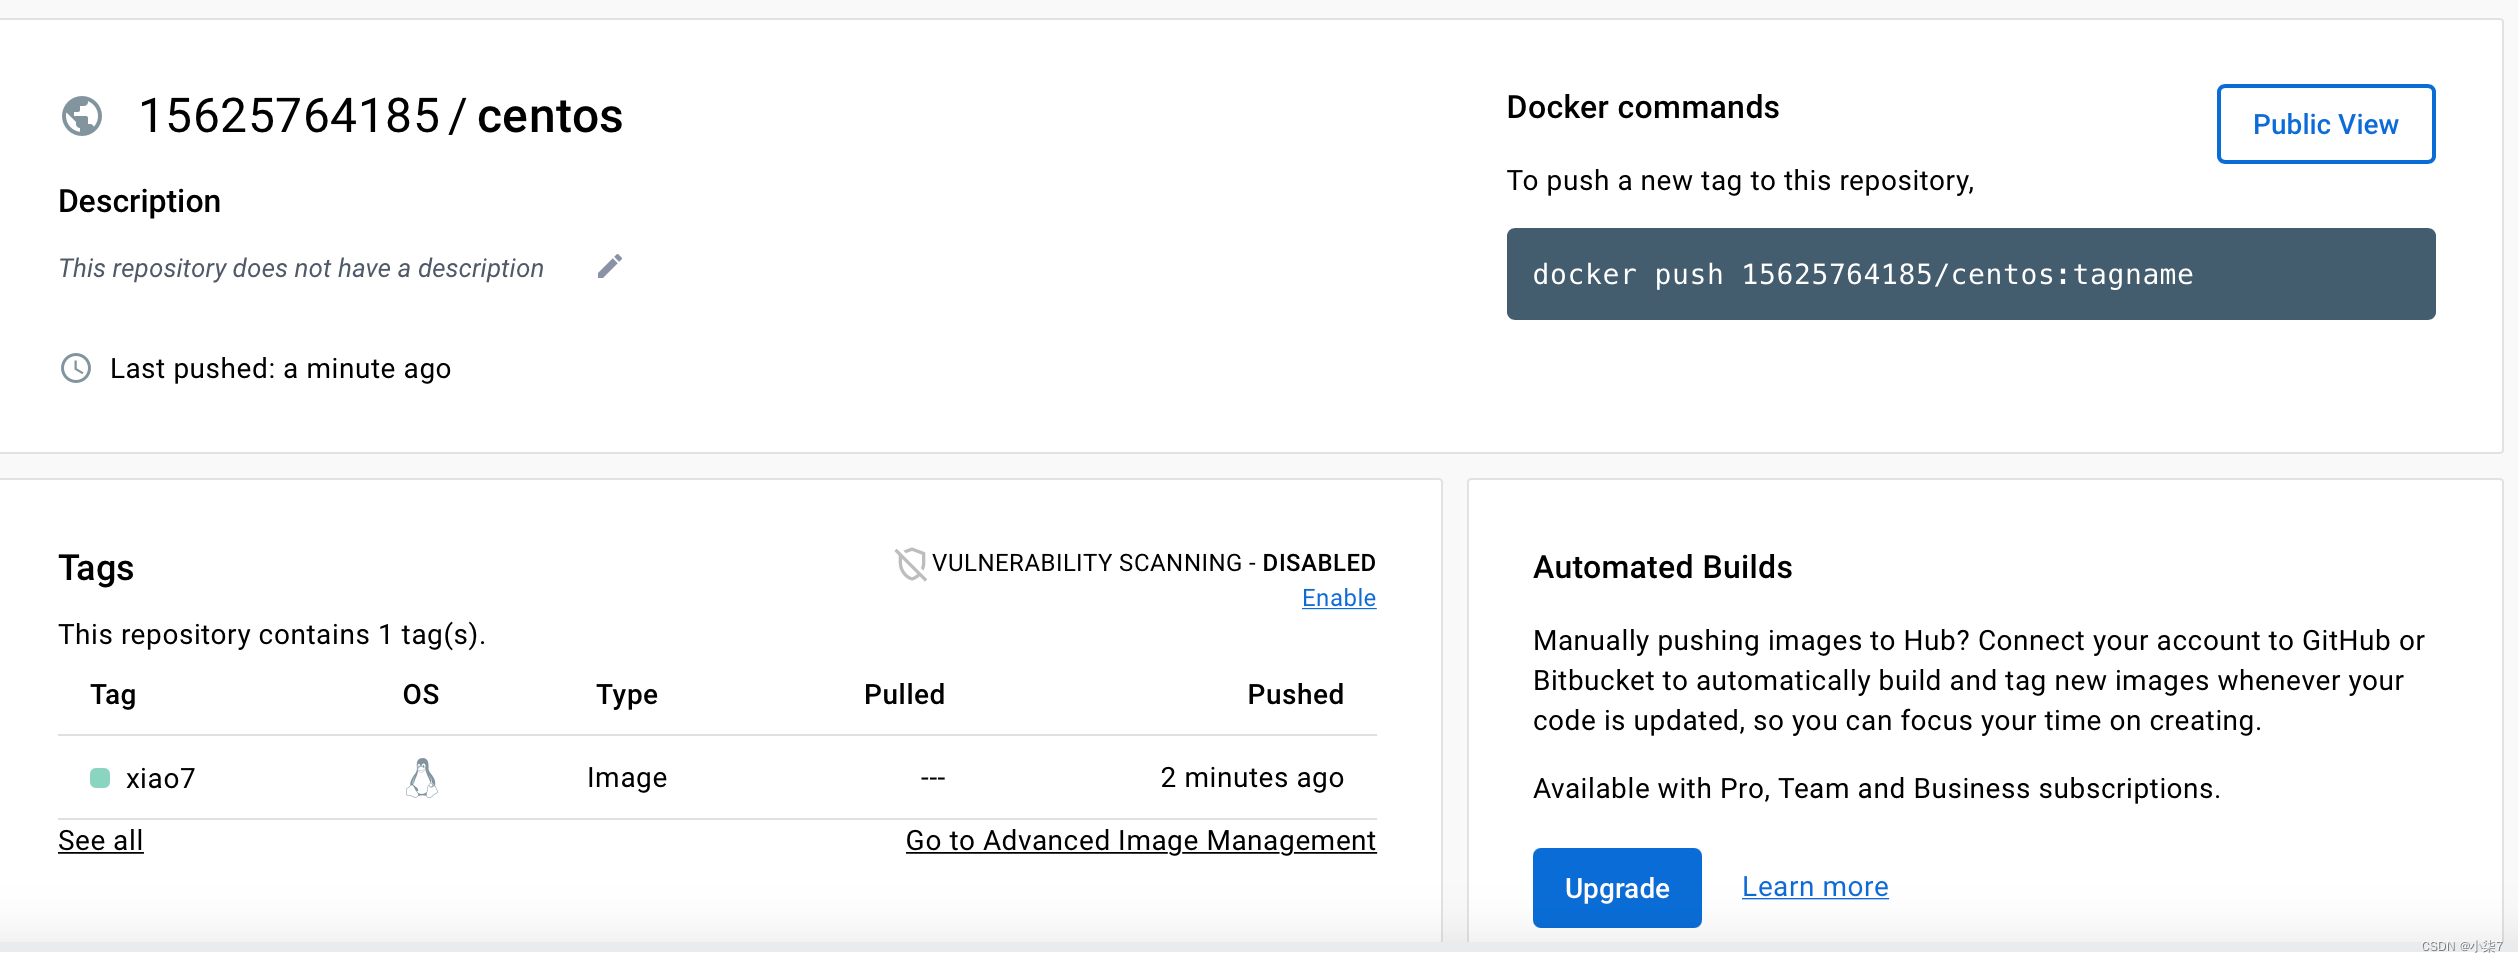Viewport: 2518px width, 962px height.
Task: Click the Automated Builds heading
Action: coord(1662,567)
